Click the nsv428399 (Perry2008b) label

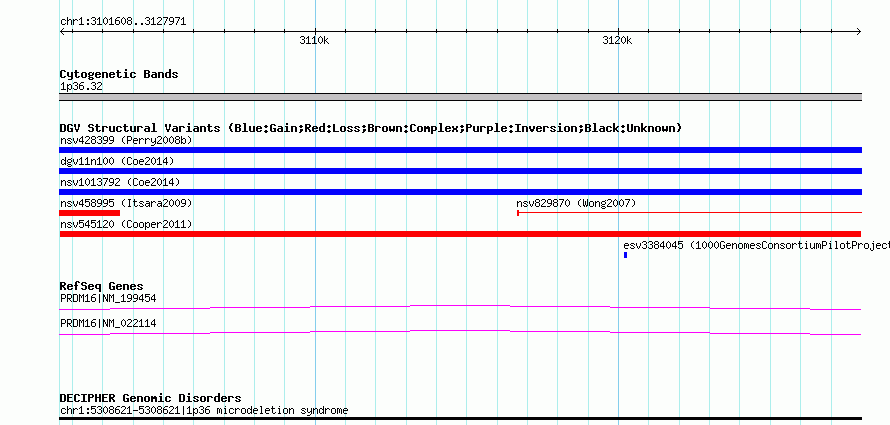[126, 140]
